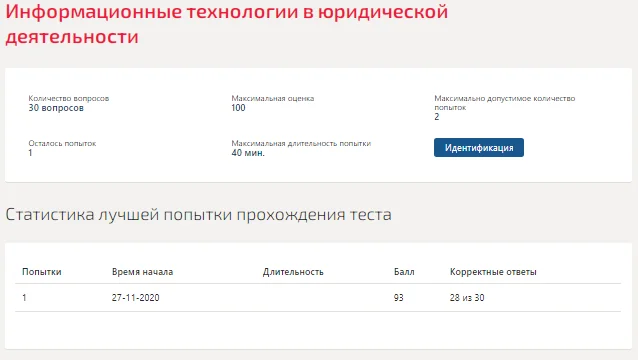The image size is (638, 360).
Task: Click the Максимальная оценка value 100
Action: pos(238,108)
